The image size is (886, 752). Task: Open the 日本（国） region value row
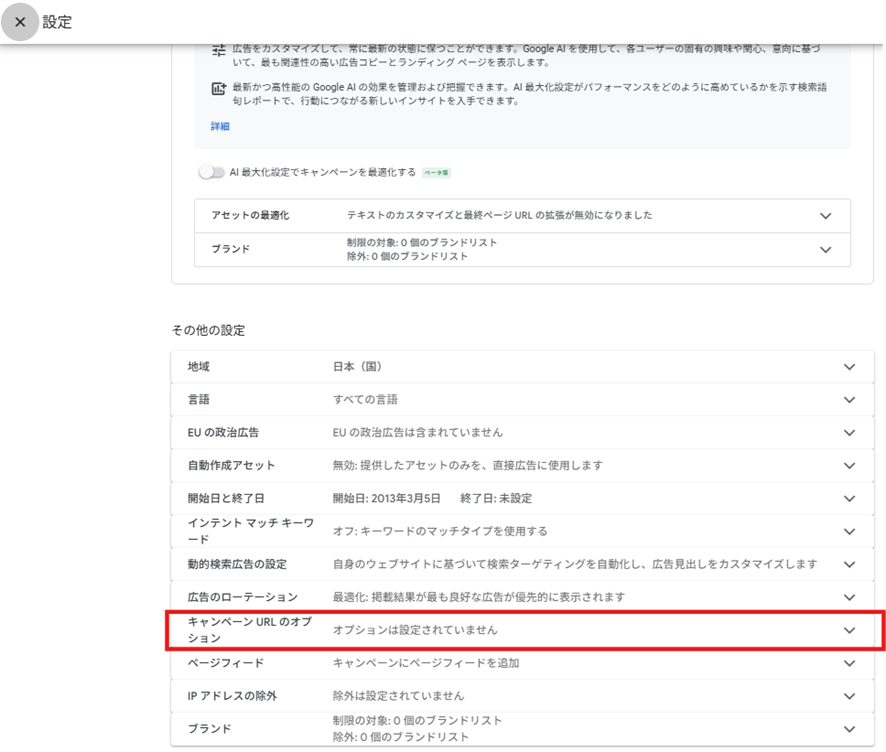click(358, 367)
